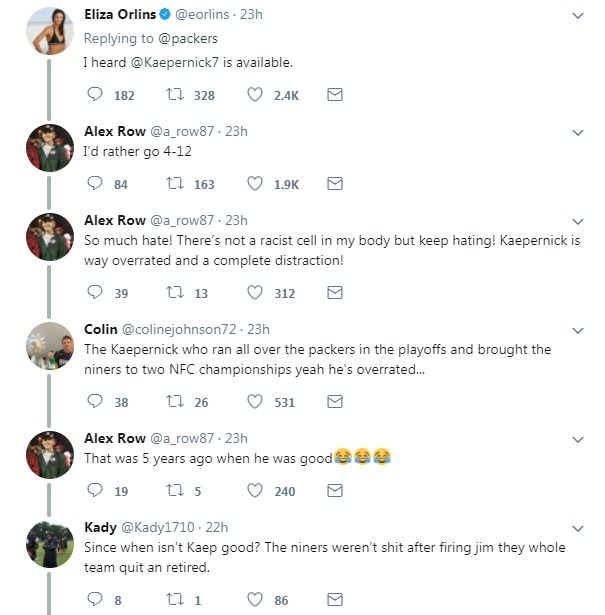Like the tweet with 2.4K likes
The image size is (605, 615).
(254, 95)
